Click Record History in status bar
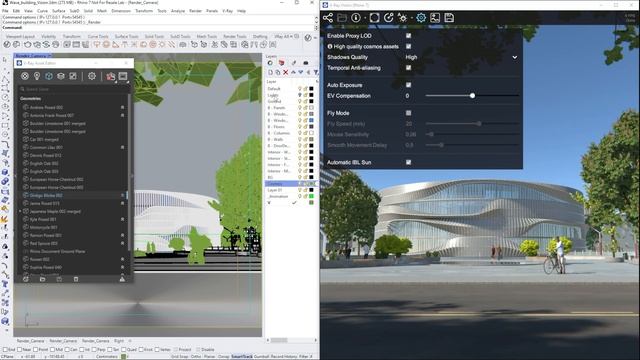 point(283,356)
